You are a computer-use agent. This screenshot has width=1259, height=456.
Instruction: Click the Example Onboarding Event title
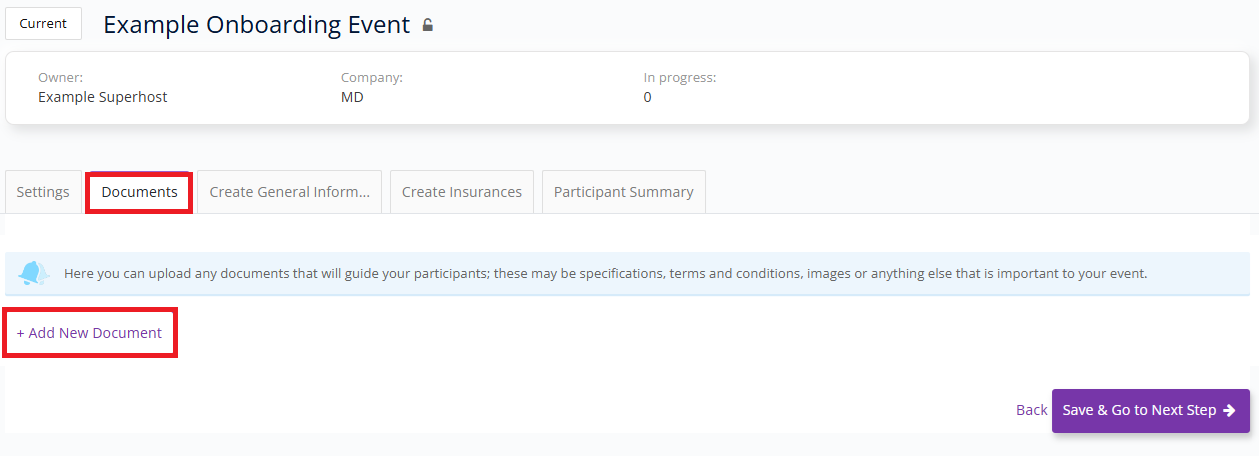click(x=257, y=25)
